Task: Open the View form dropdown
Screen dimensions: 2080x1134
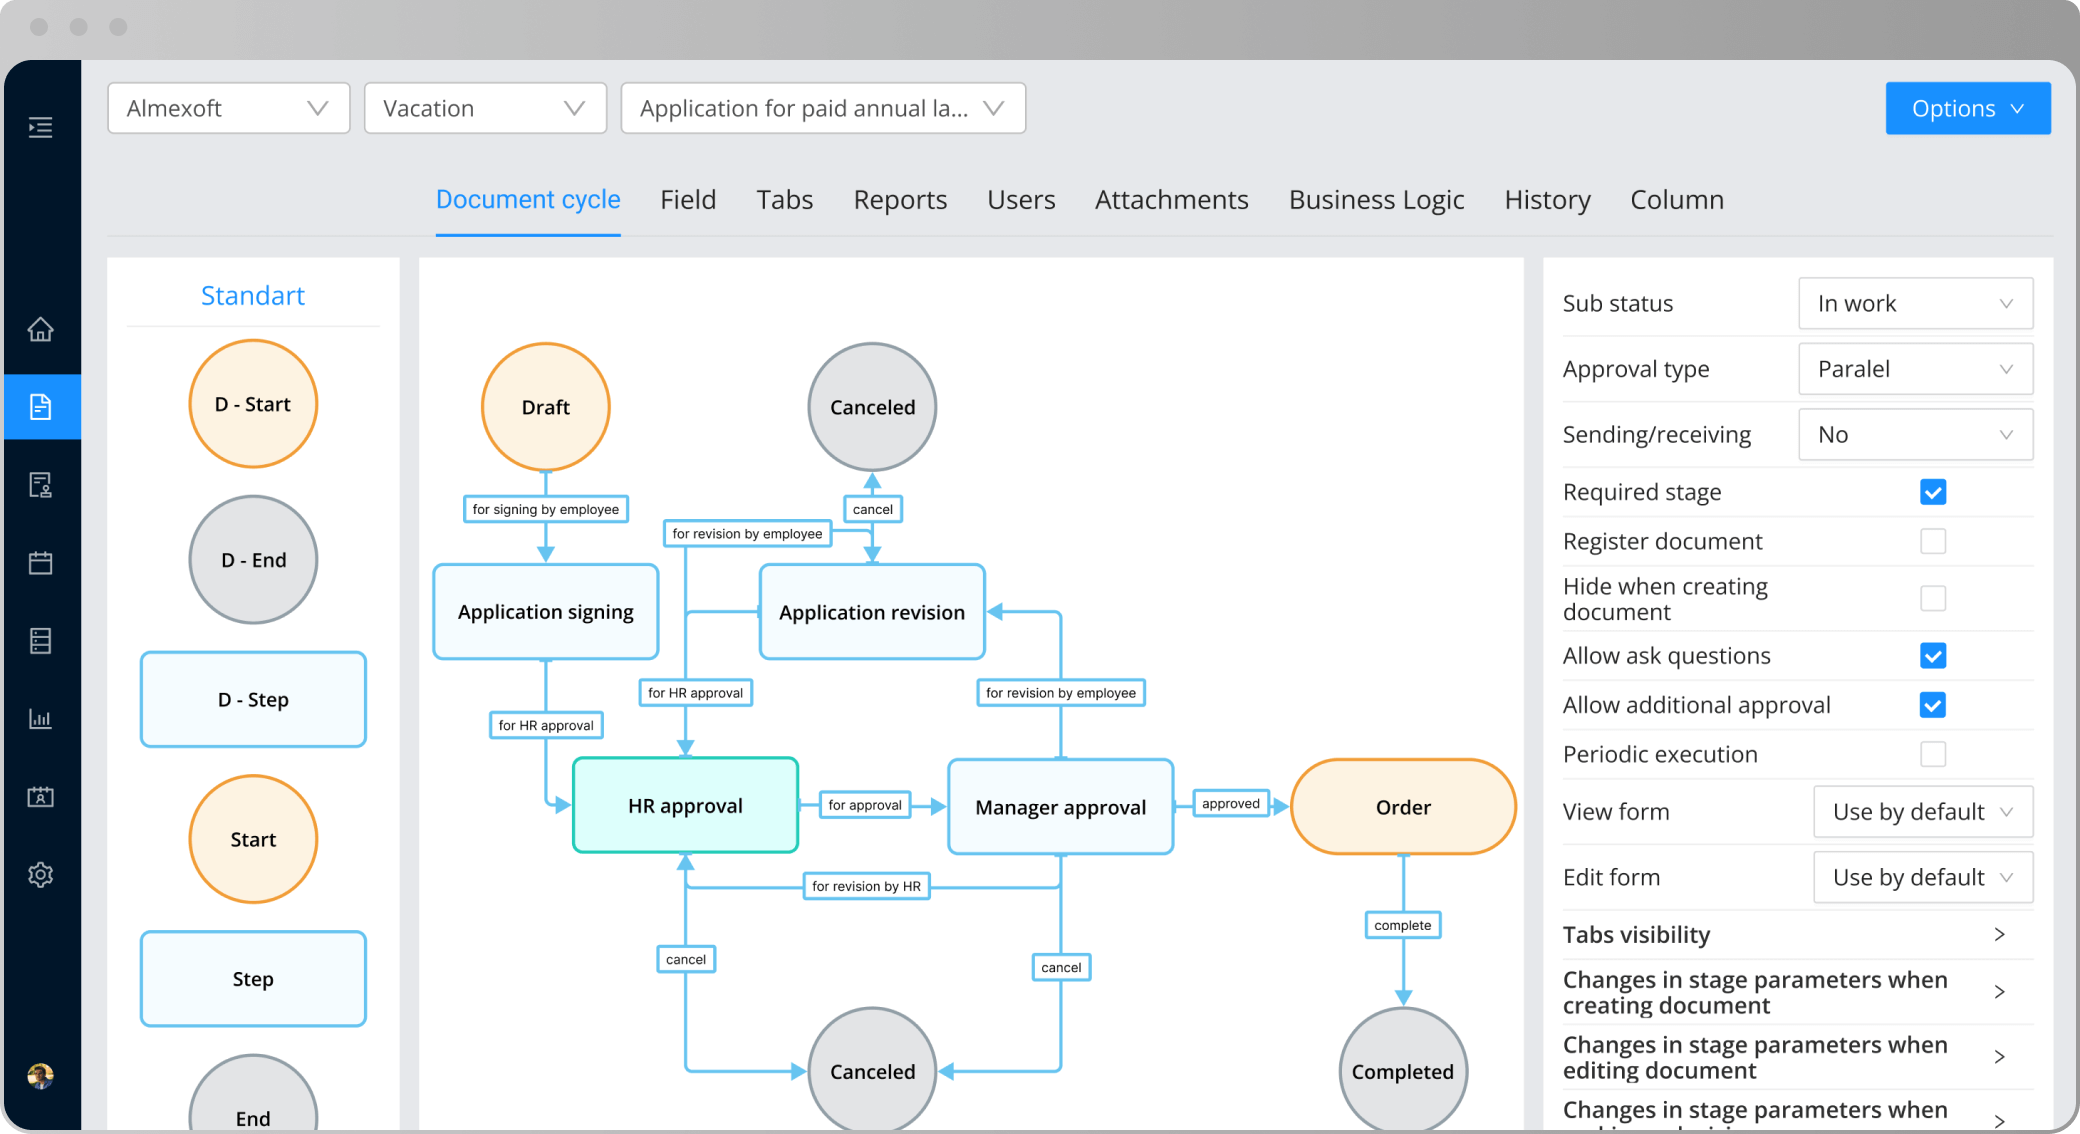Action: [1923, 812]
